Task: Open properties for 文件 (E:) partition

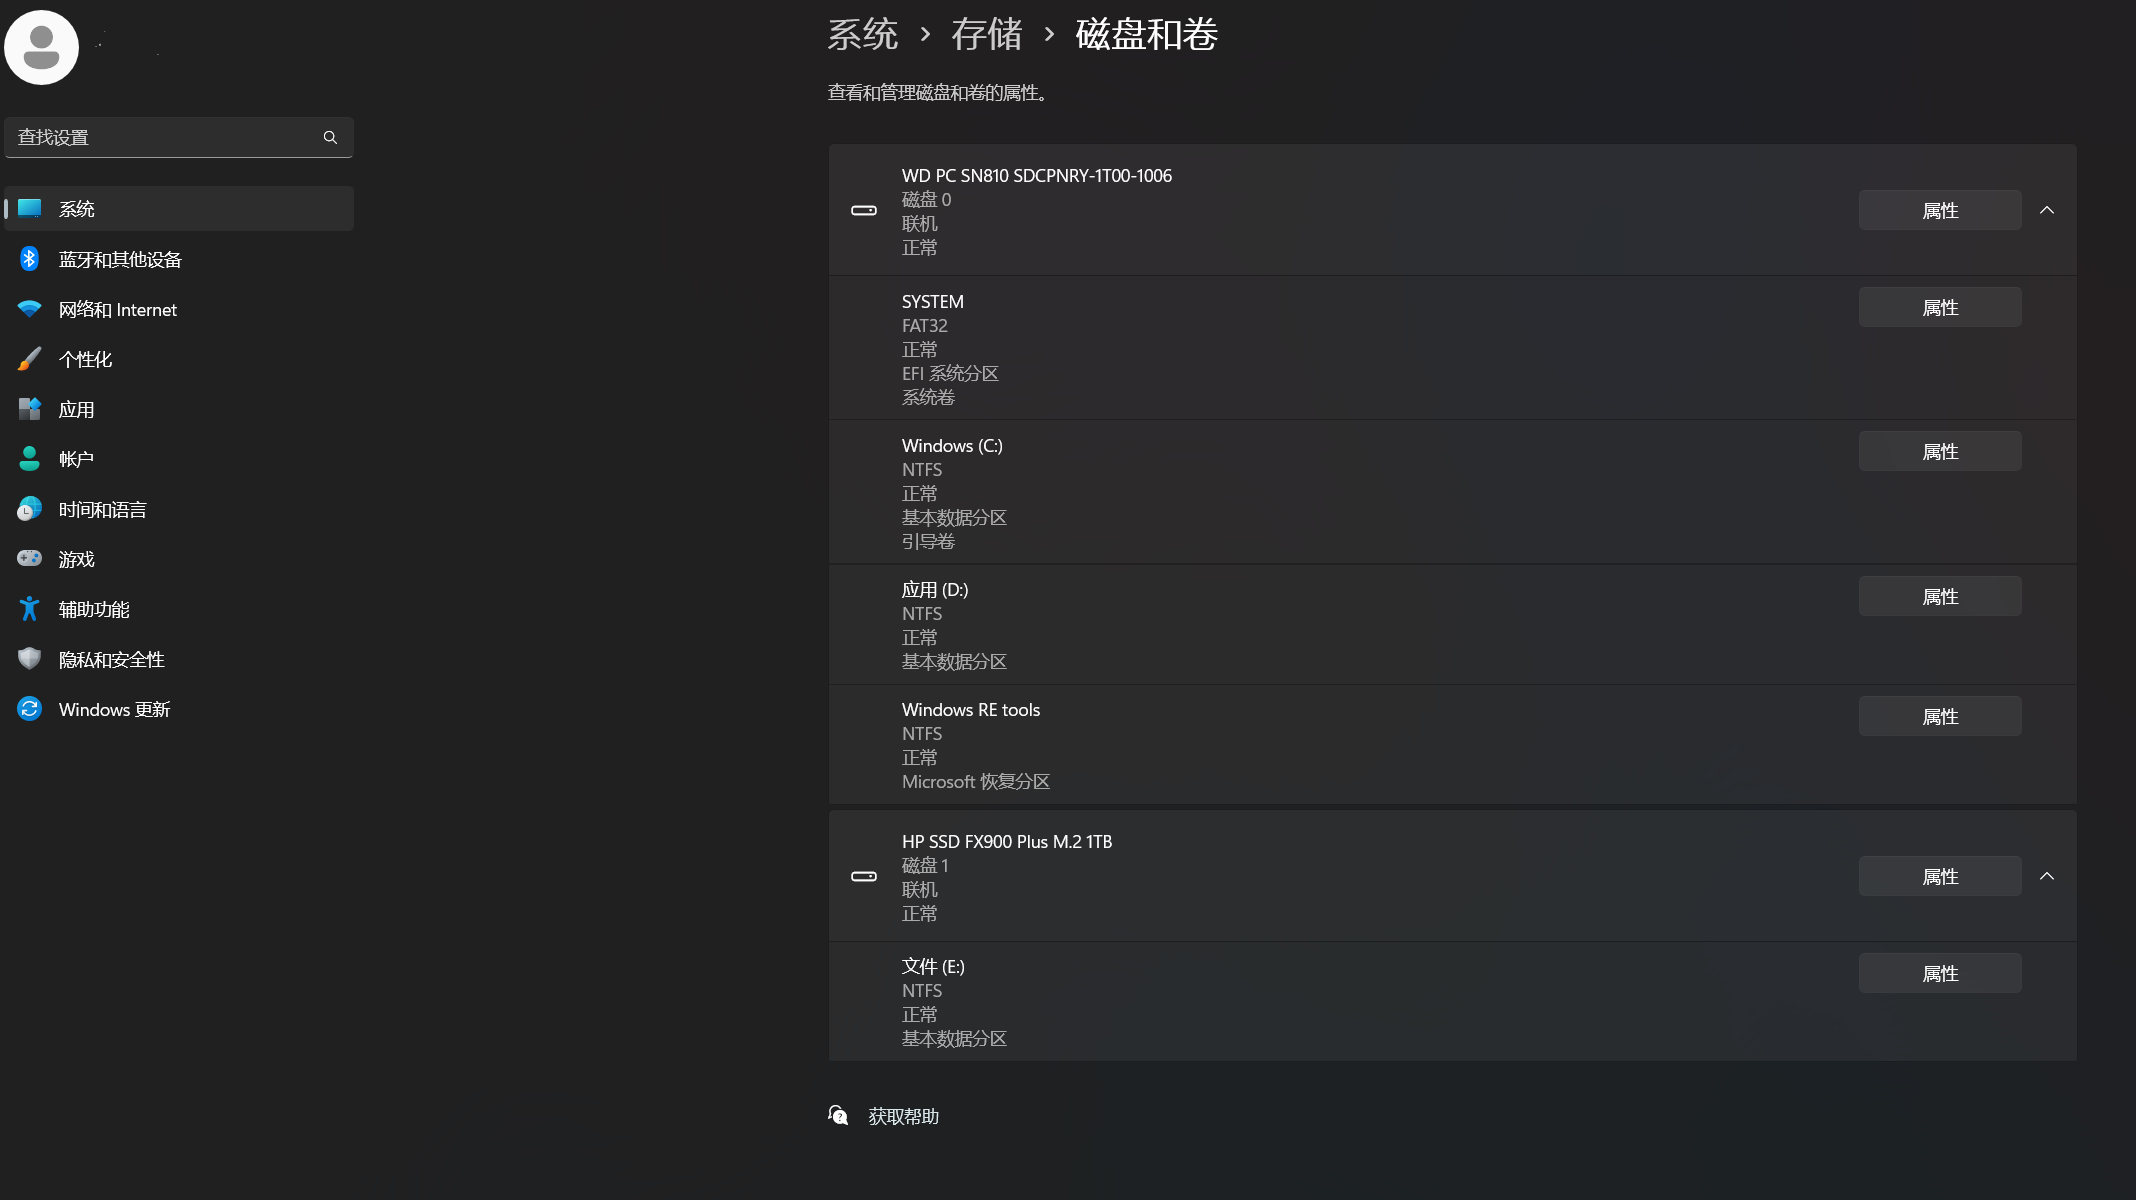Action: 1938,972
